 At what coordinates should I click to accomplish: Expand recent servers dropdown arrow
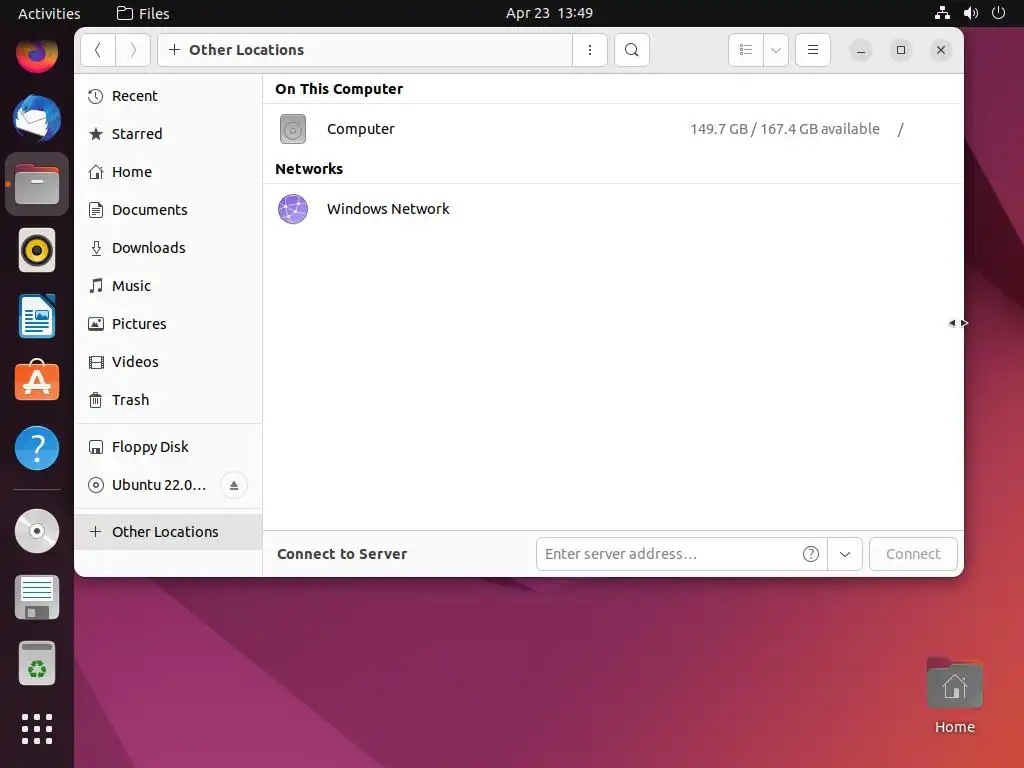click(845, 554)
